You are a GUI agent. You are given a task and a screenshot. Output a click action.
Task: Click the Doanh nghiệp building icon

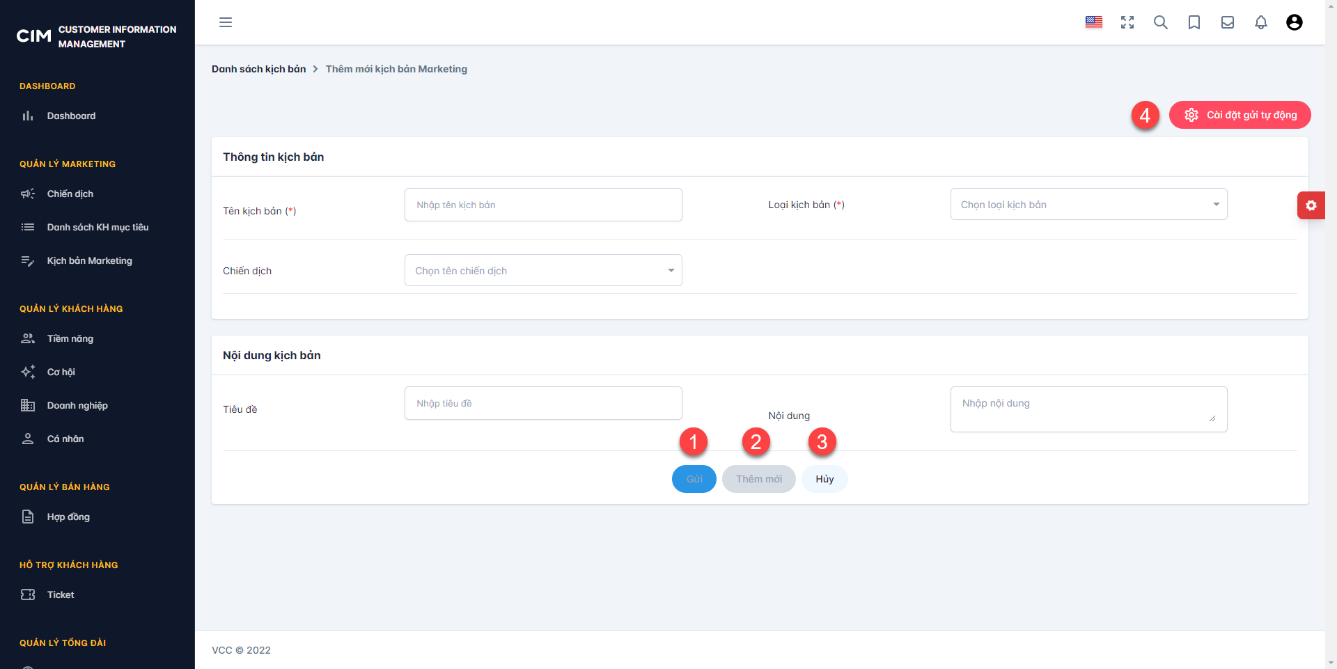click(28, 406)
